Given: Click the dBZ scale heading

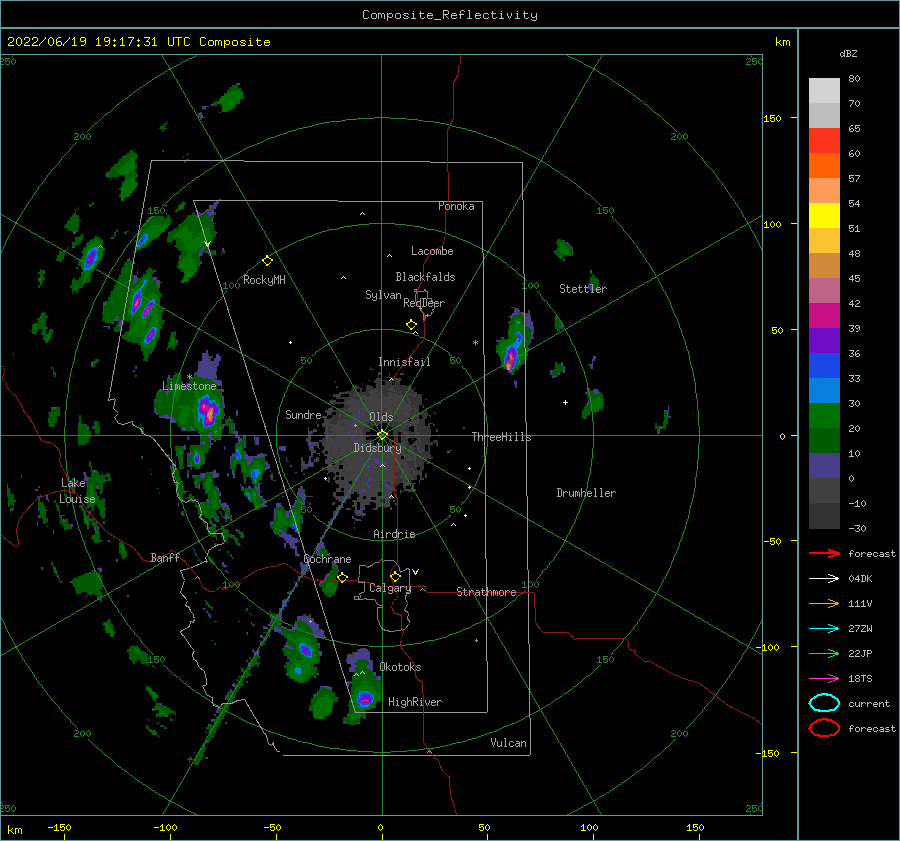Looking at the screenshot, I should [x=848, y=53].
